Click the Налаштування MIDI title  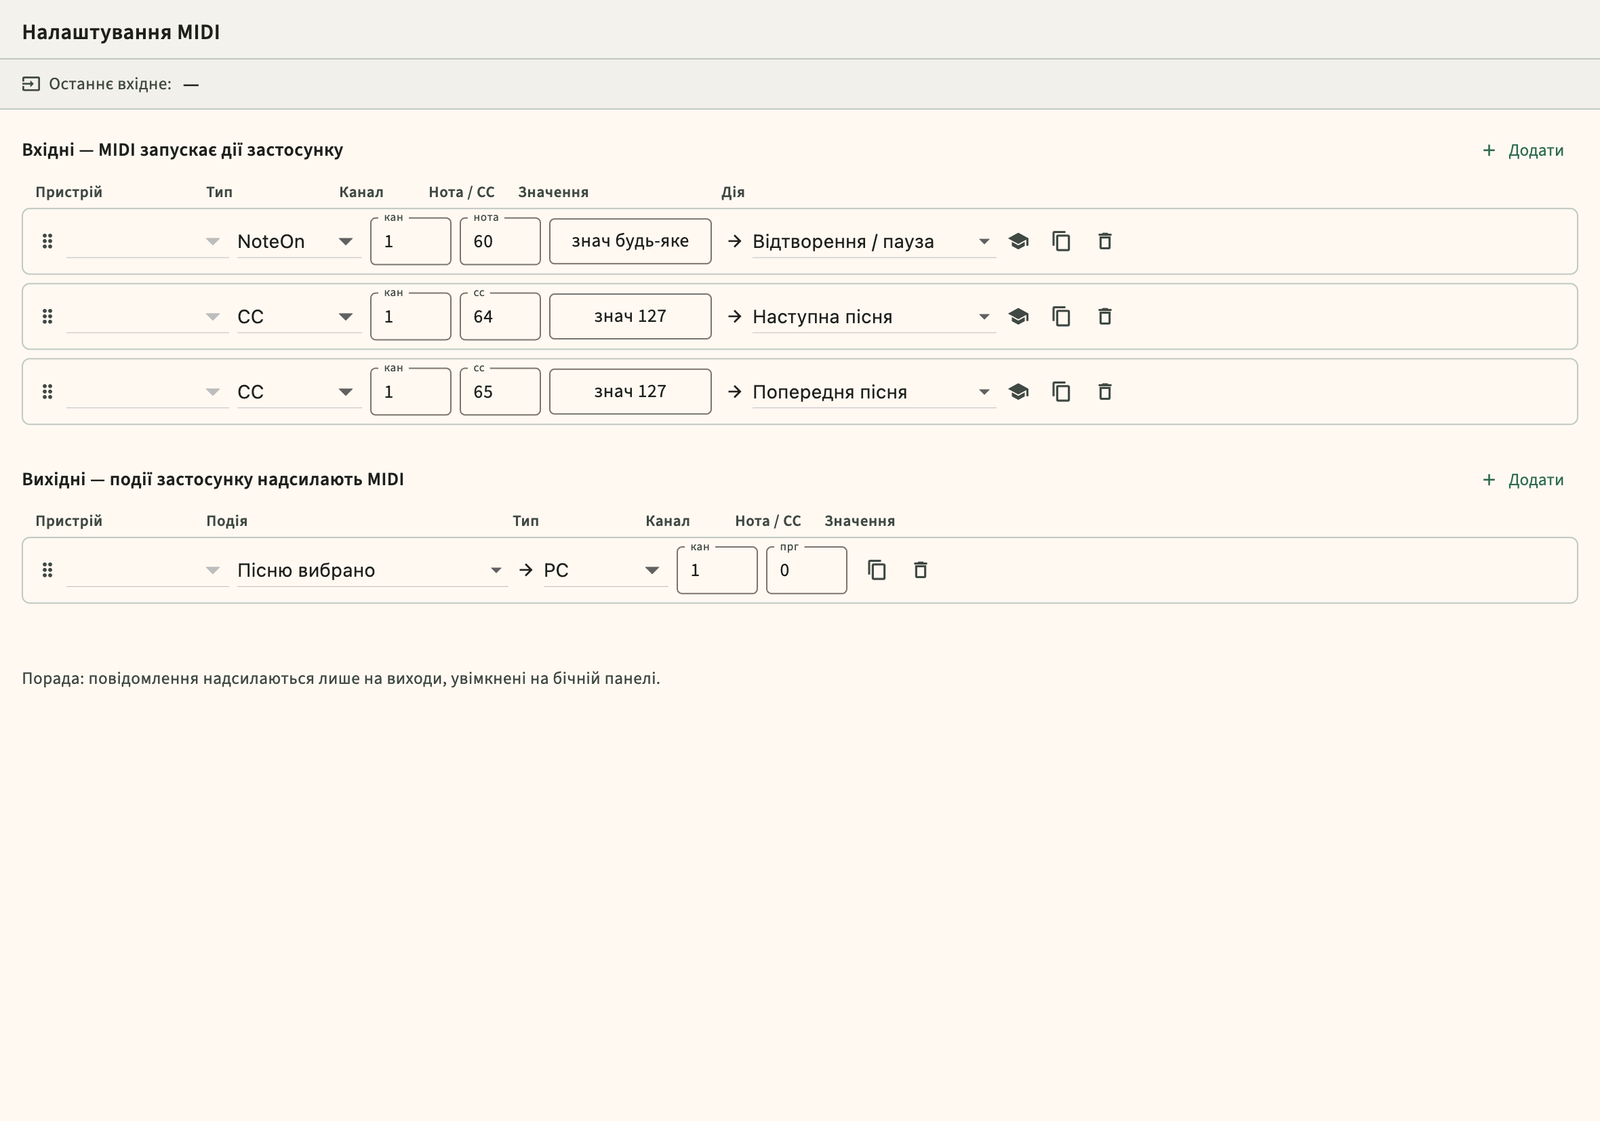(121, 32)
